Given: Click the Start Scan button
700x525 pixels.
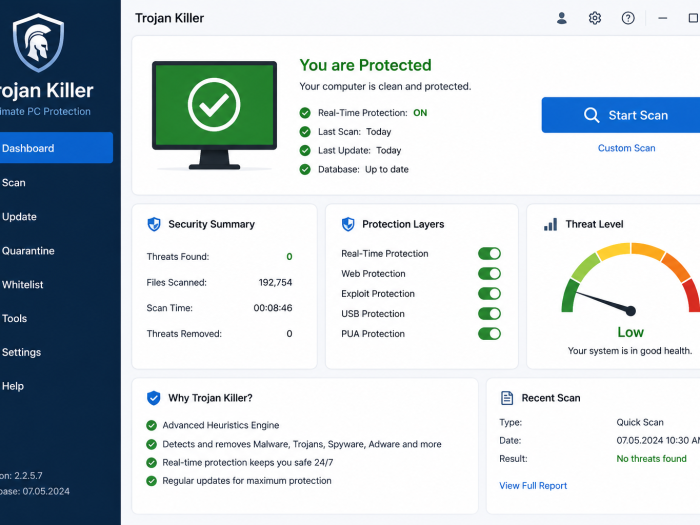Looking at the screenshot, I should [x=621, y=115].
